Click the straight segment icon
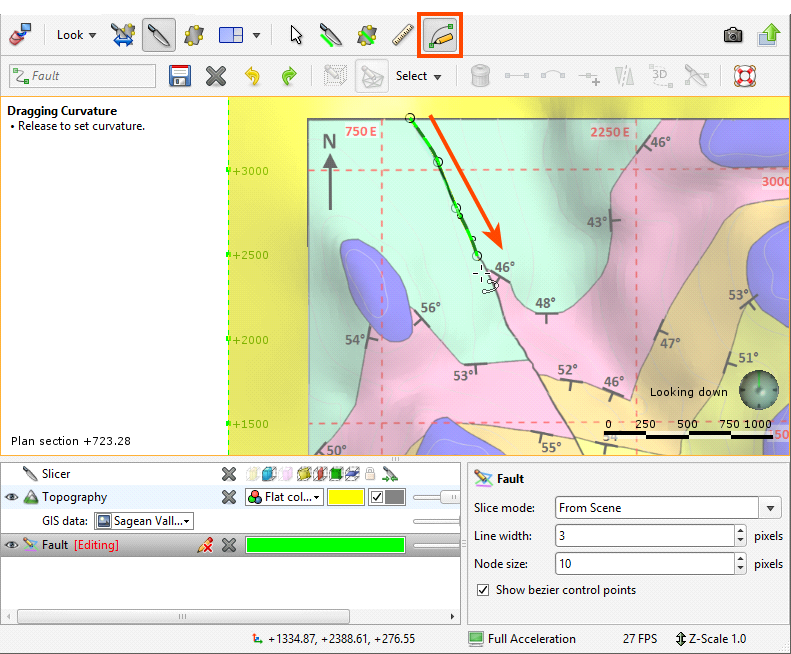Image resolution: width=791 pixels, height=654 pixels. point(517,76)
